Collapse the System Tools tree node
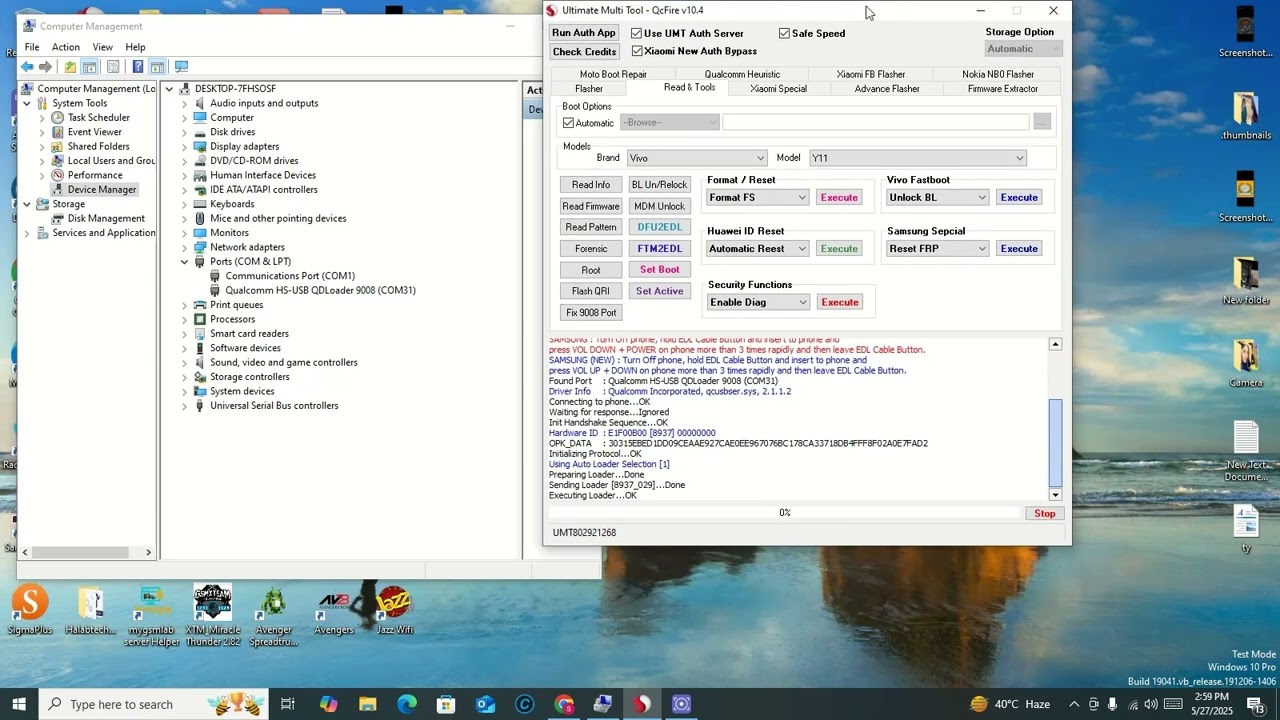The width and height of the screenshot is (1280, 720). [x=26, y=103]
